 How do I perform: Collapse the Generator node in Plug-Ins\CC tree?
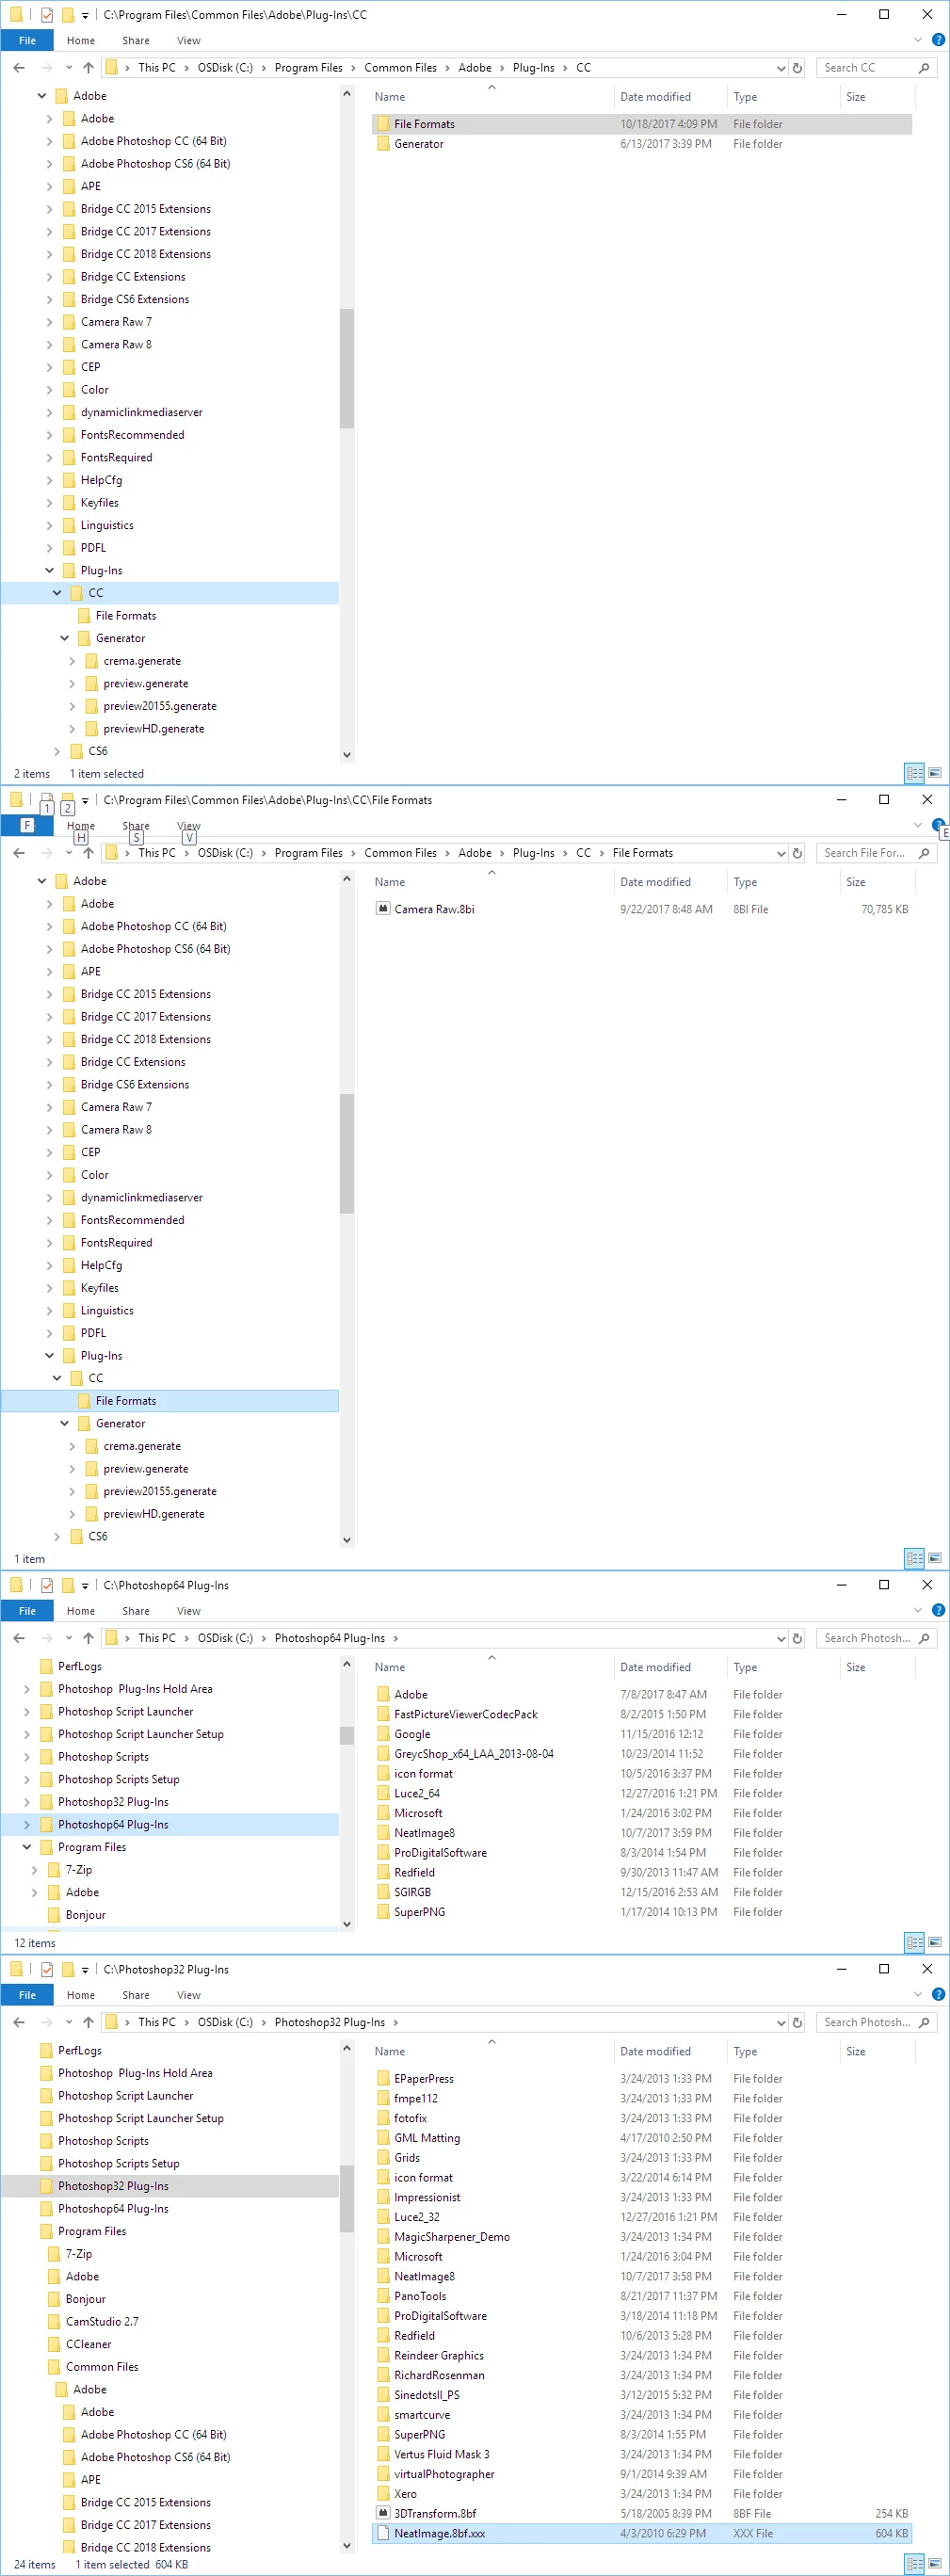[x=65, y=638]
